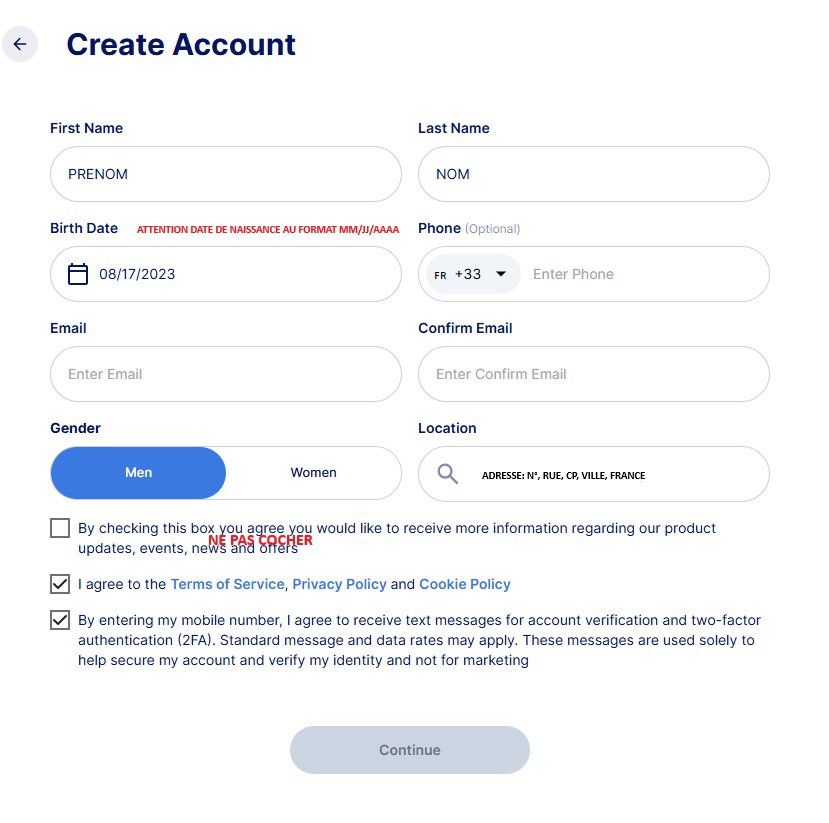Click the Enter Email field

(226, 374)
